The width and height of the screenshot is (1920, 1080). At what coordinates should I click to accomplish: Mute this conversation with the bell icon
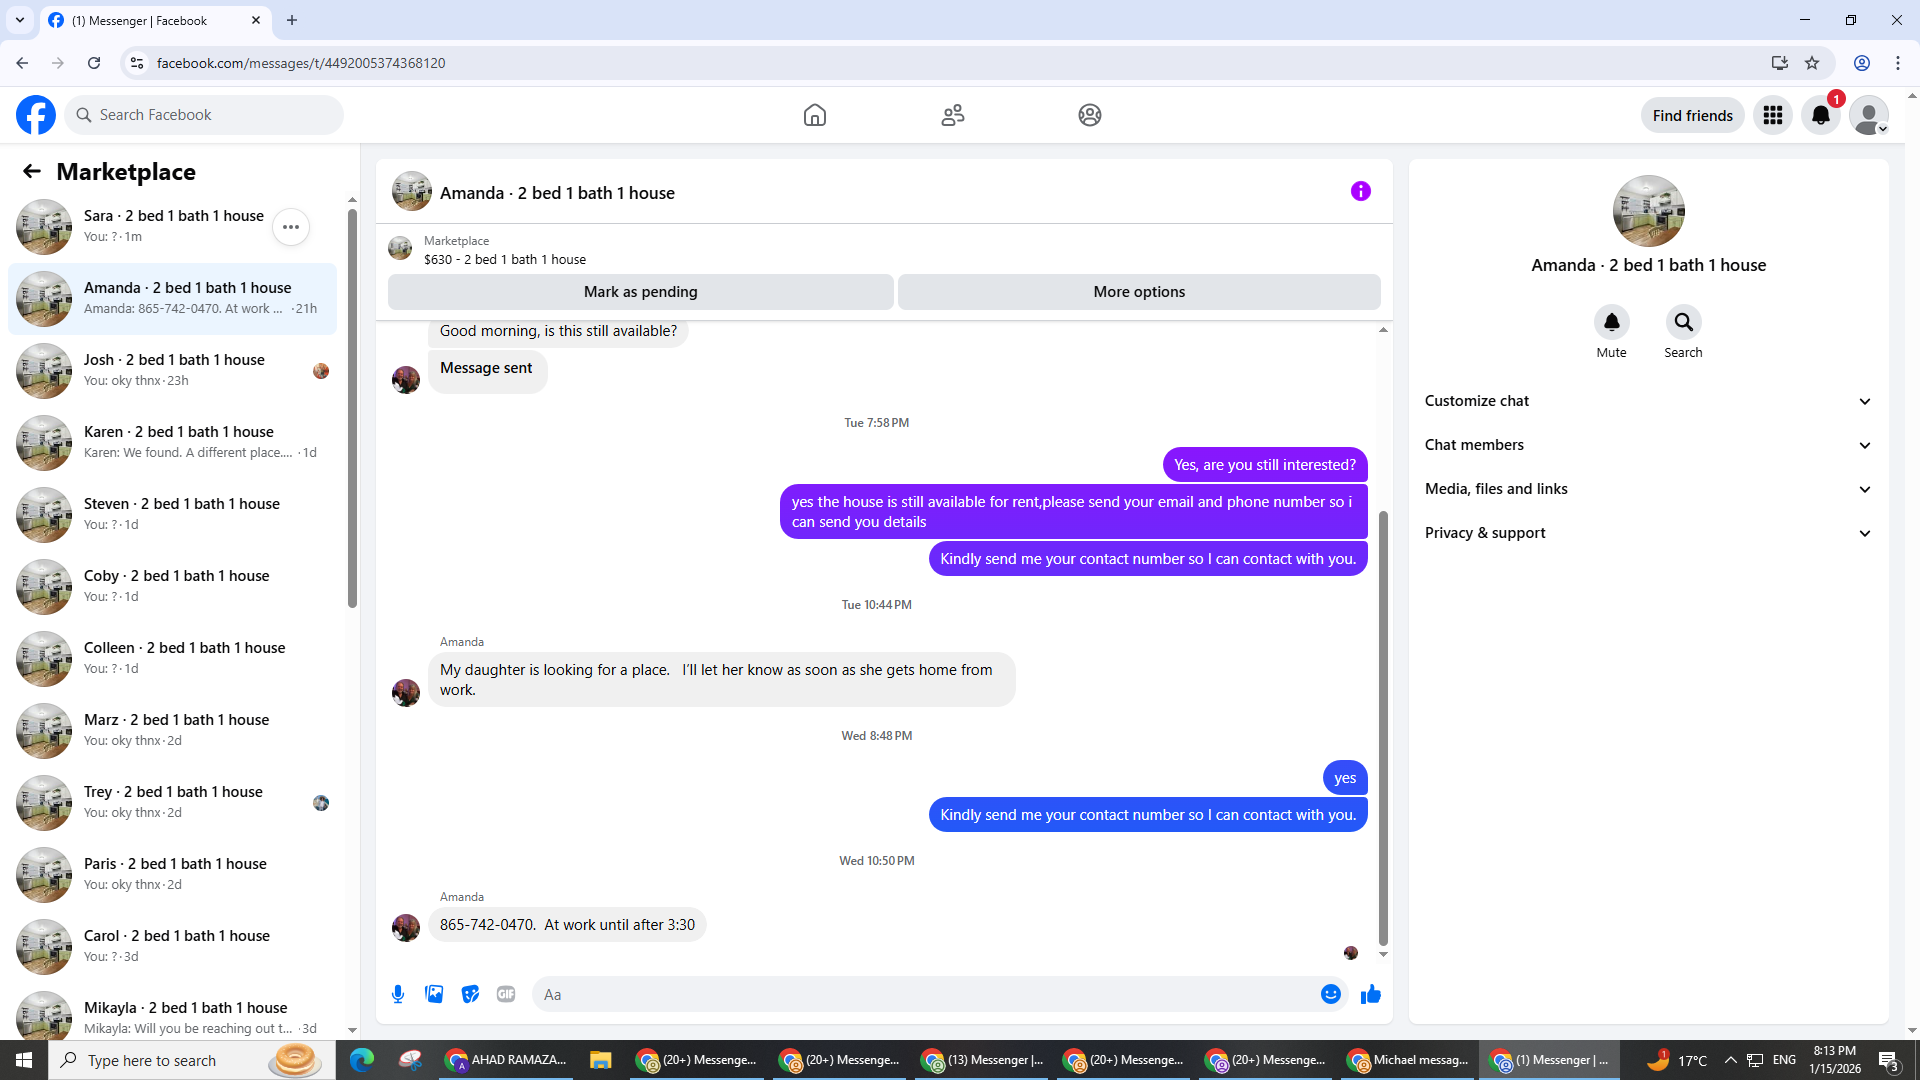[x=1611, y=322]
